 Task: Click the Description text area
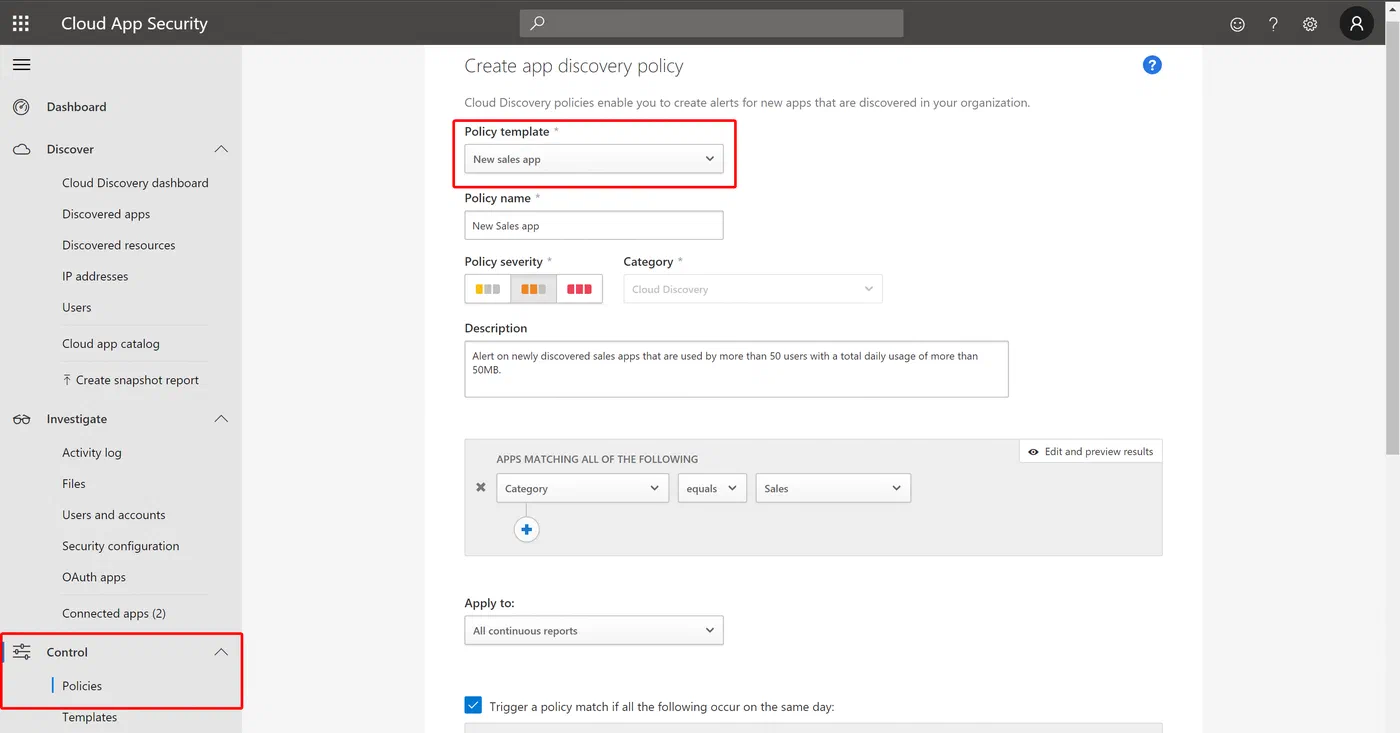(736, 369)
